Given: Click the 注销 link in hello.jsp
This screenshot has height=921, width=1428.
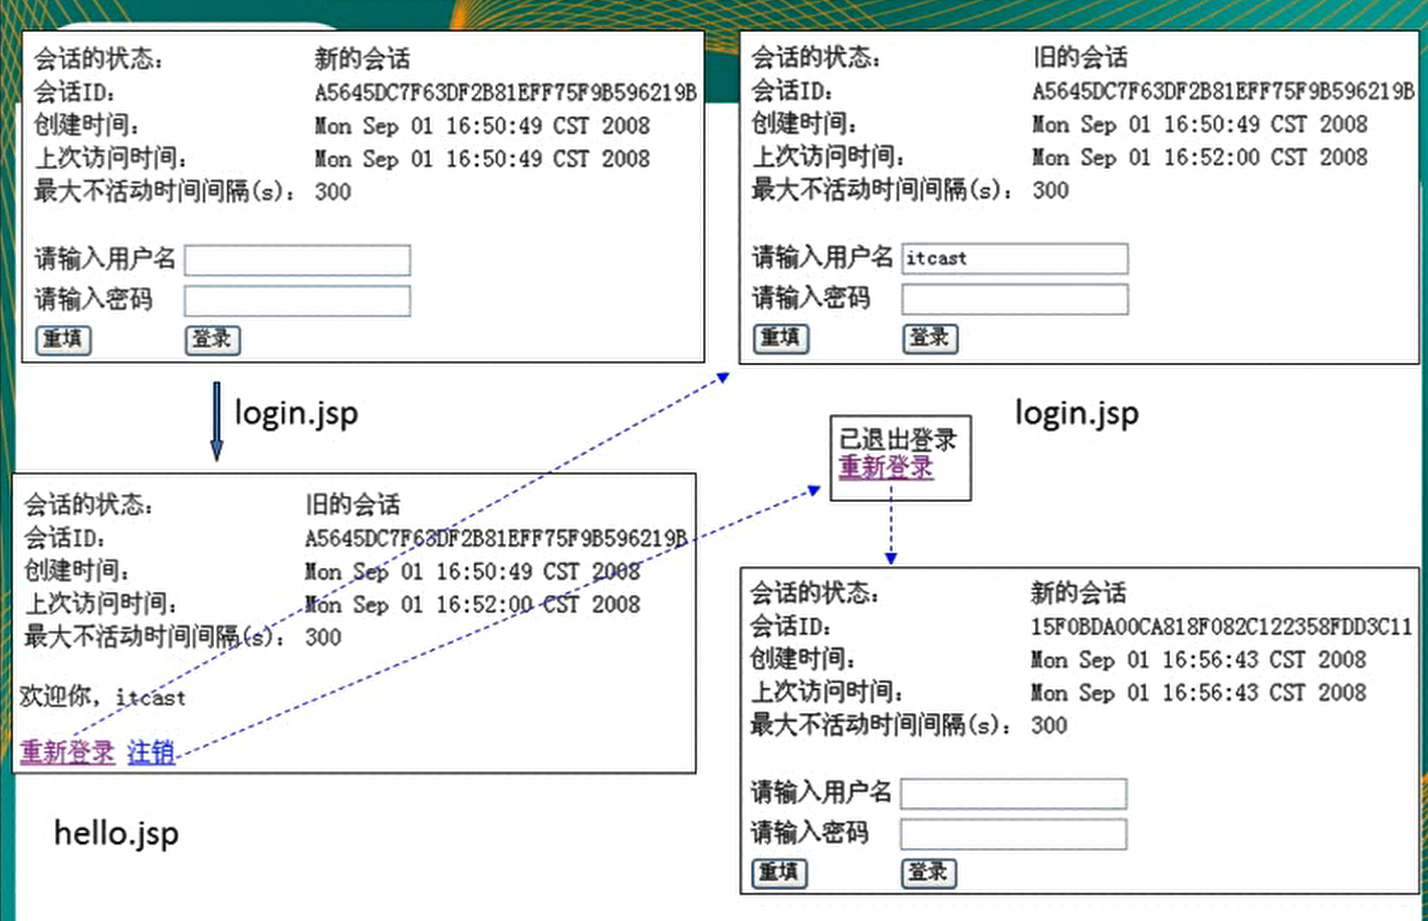Looking at the screenshot, I should (x=150, y=754).
